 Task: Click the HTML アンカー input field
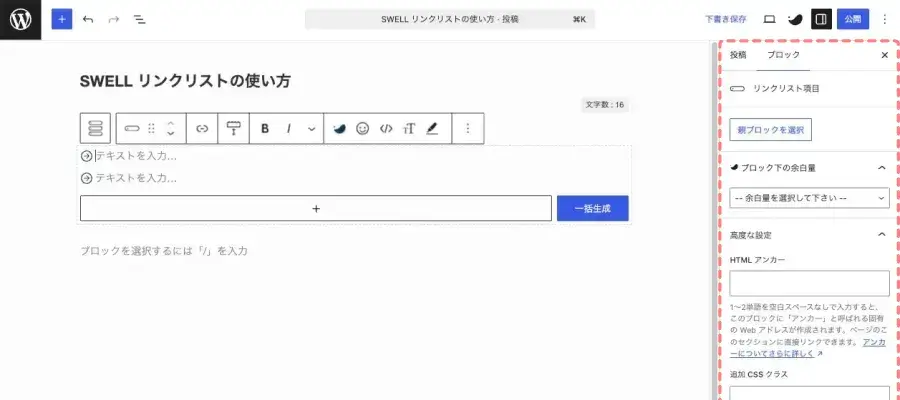[809, 284]
